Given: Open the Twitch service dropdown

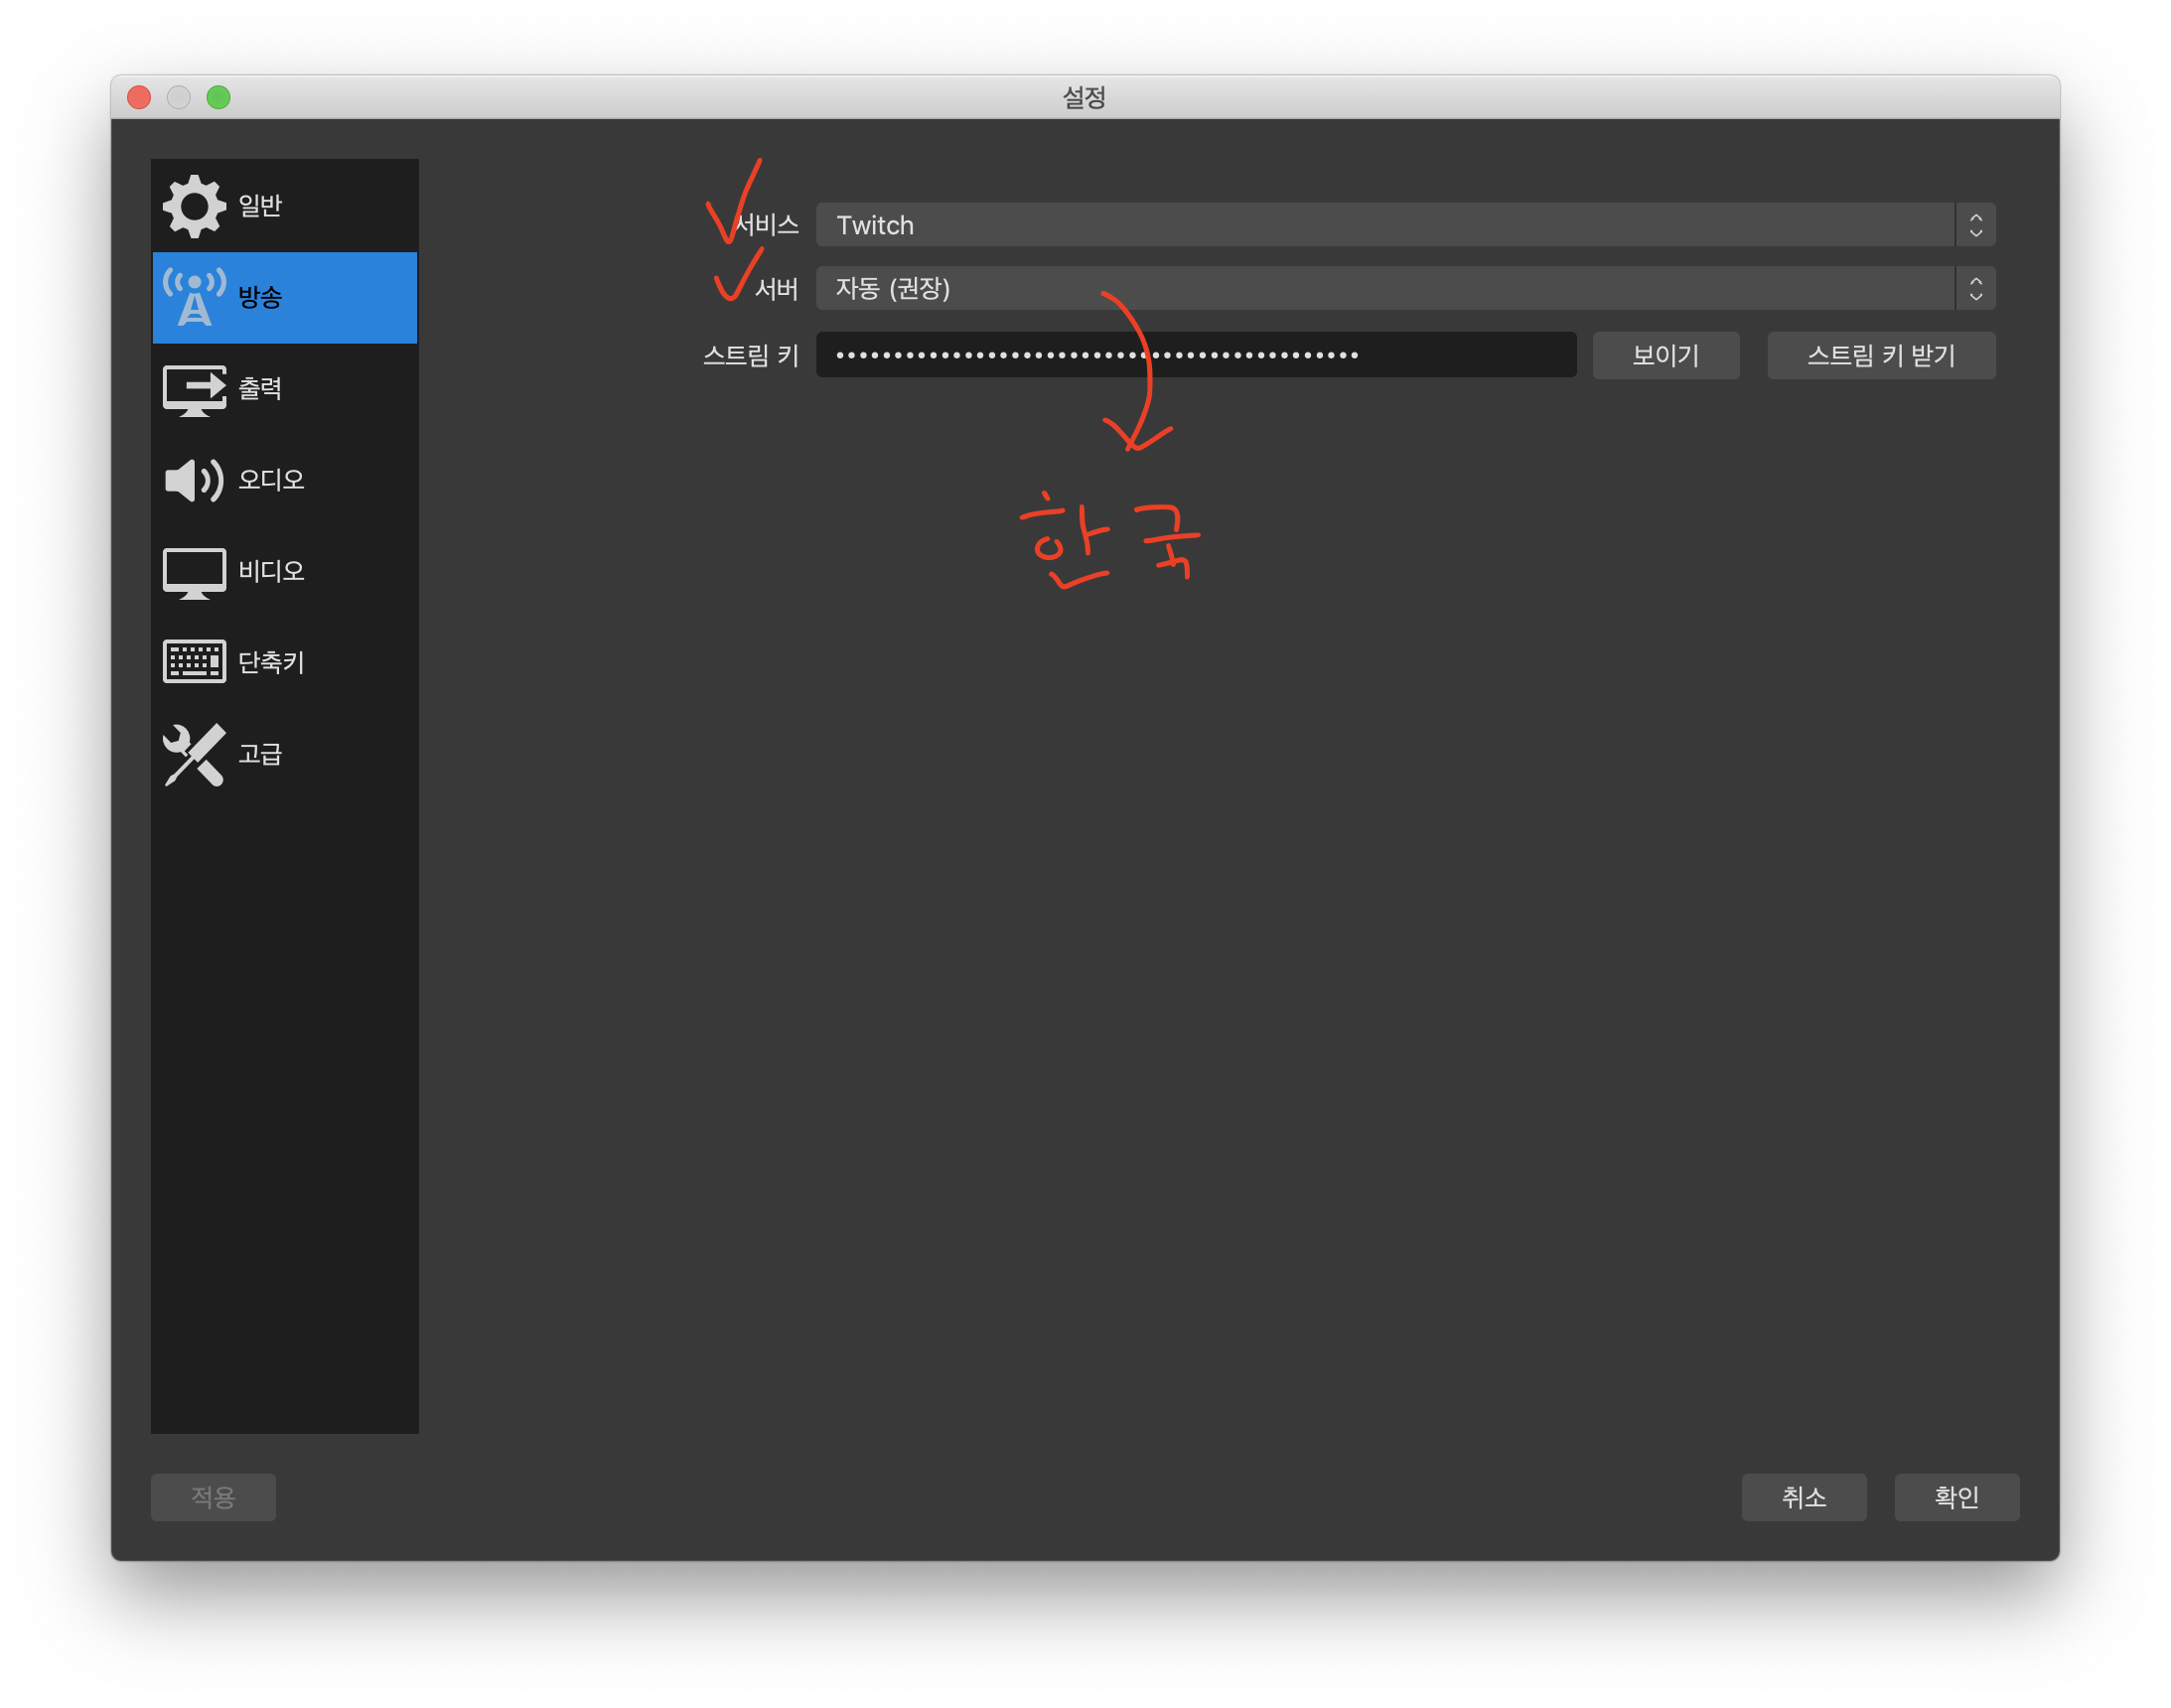Looking at the screenshot, I should click(x=1384, y=225).
